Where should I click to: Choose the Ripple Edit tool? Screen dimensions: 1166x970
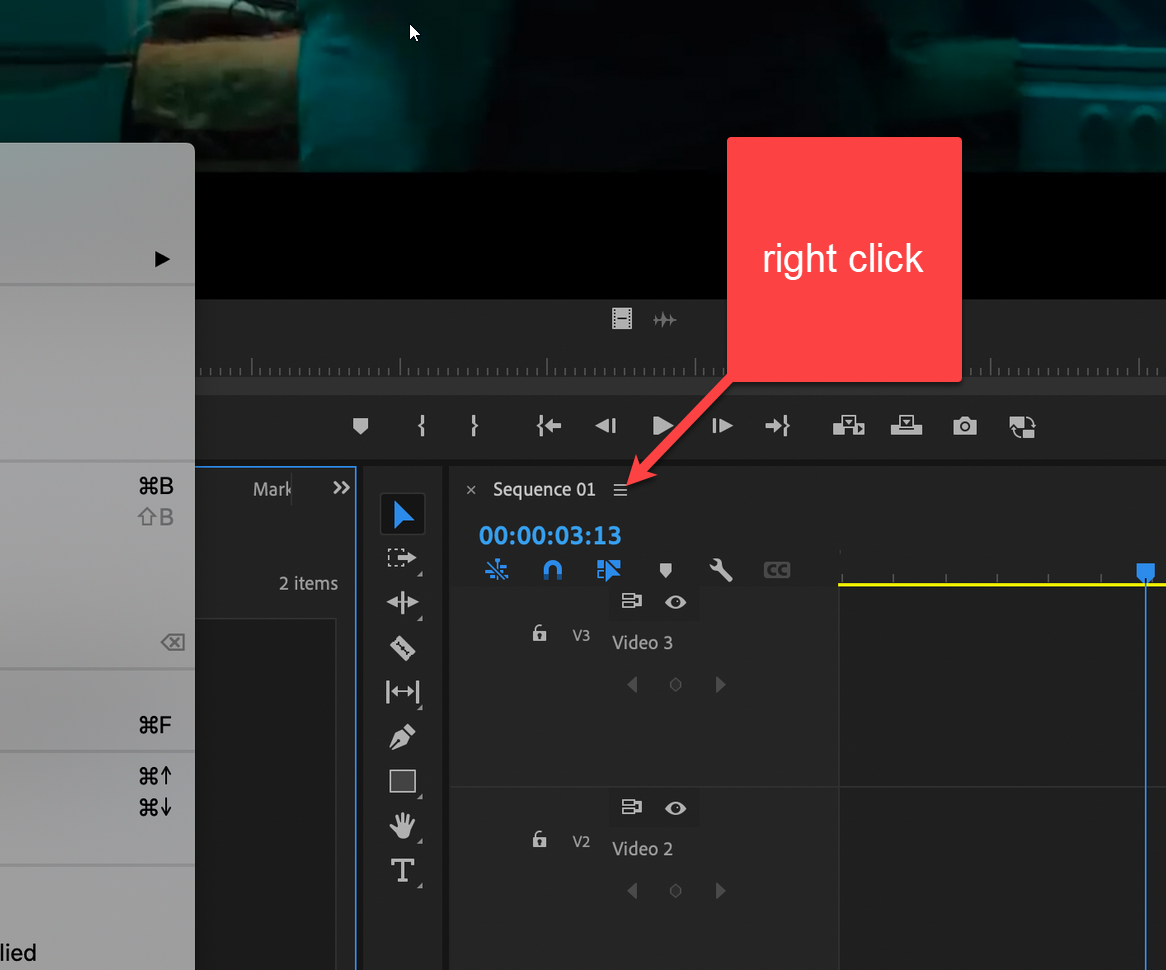pos(403,602)
